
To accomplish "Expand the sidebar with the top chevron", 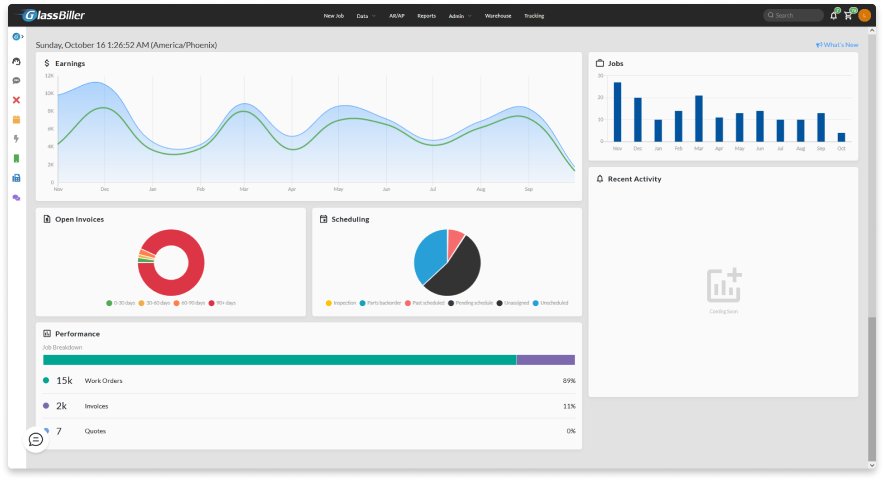I will (22, 37).
